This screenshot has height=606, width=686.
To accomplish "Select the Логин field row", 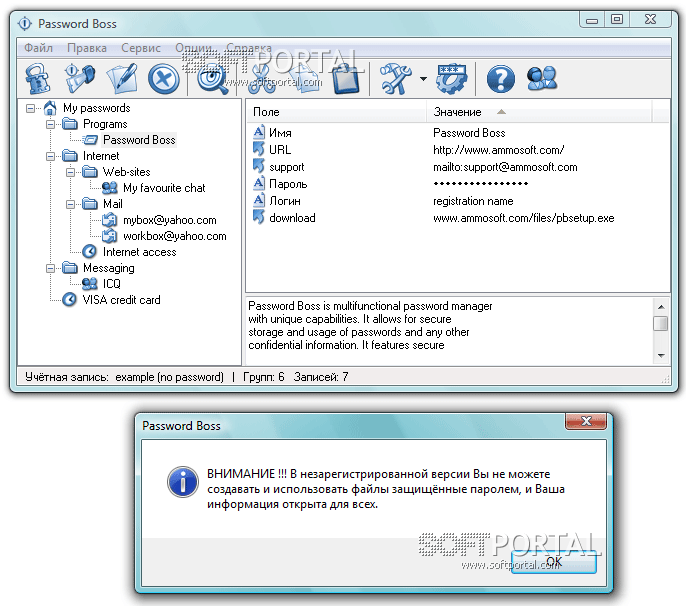I will tap(457, 201).
